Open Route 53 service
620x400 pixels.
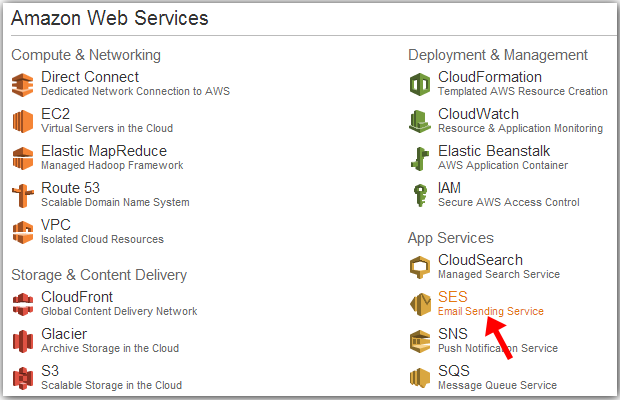click(x=70, y=188)
